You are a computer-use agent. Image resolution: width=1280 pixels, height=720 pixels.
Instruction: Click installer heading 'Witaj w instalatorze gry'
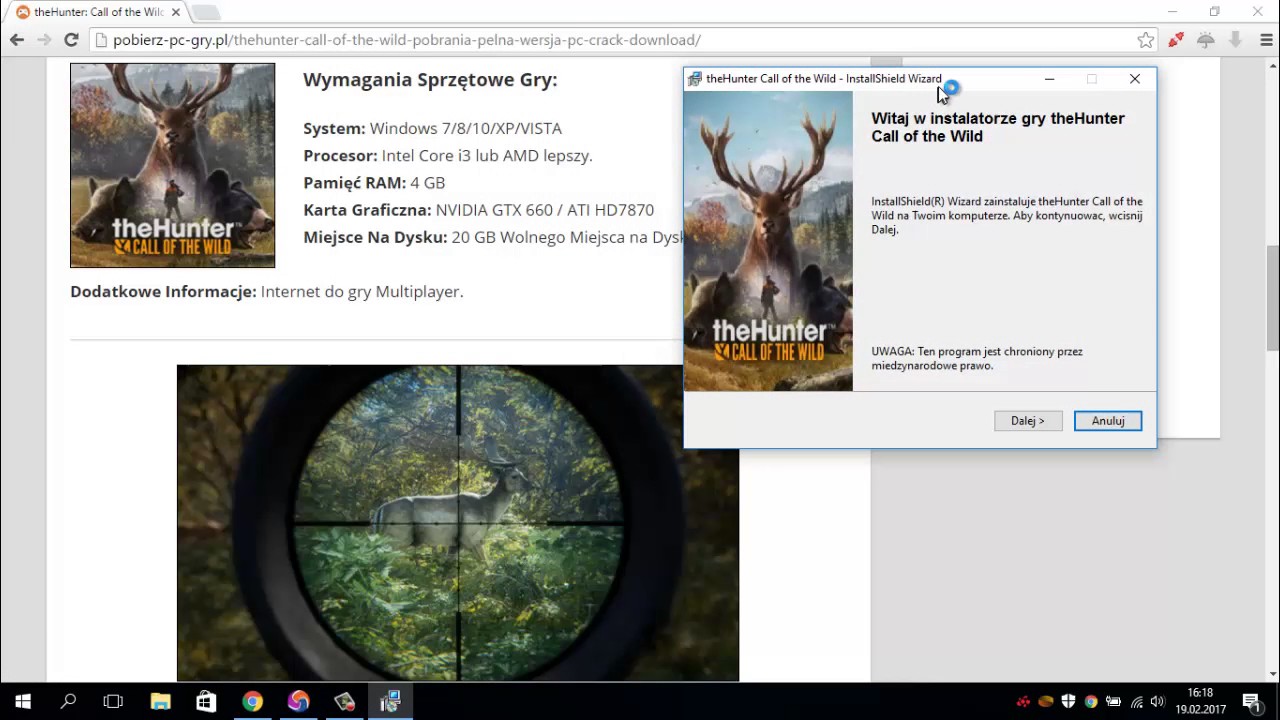click(998, 127)
